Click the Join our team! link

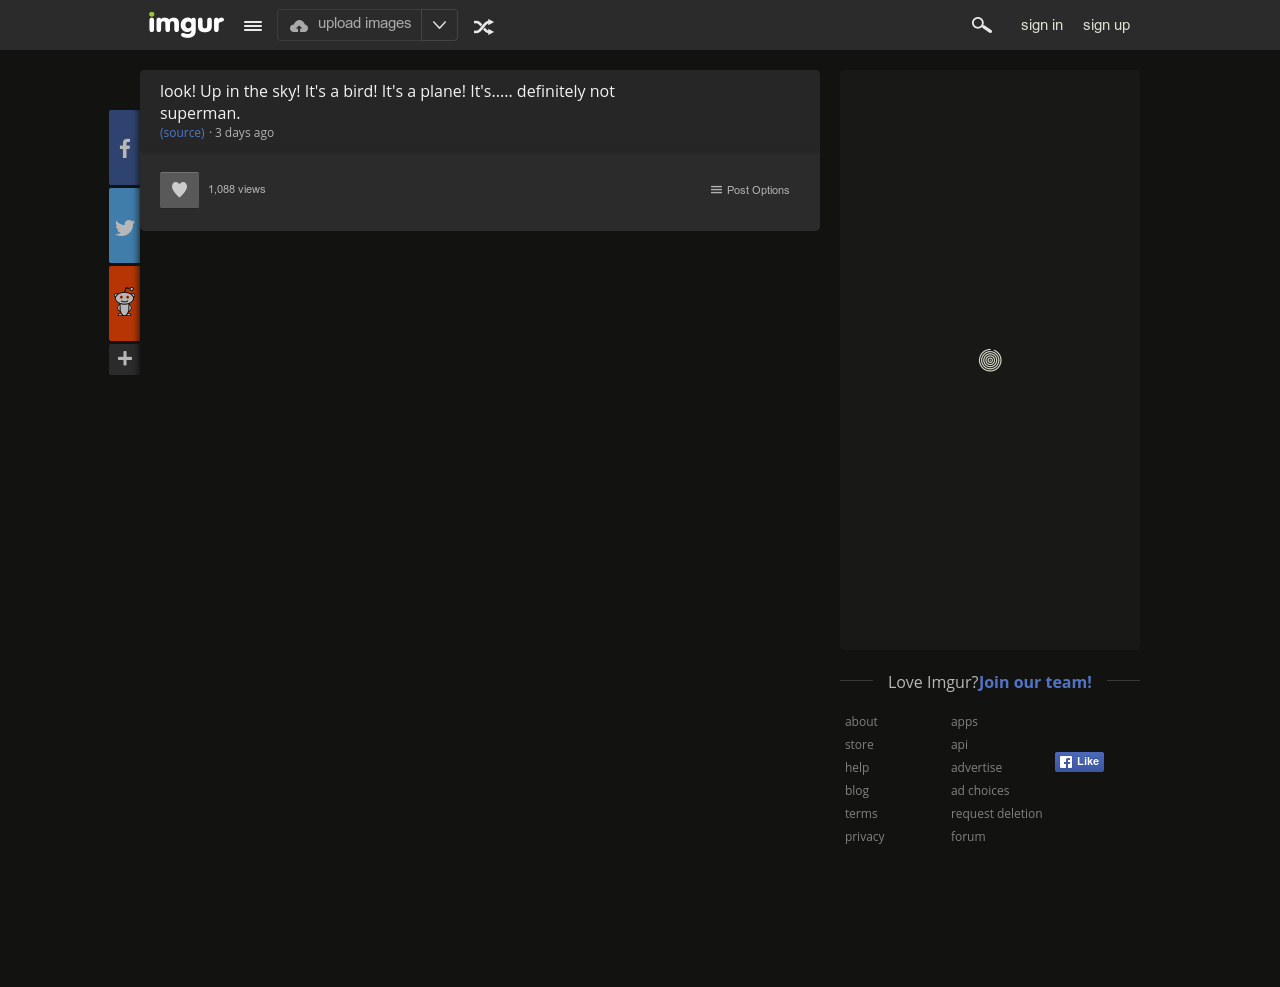click(1035, 682)
